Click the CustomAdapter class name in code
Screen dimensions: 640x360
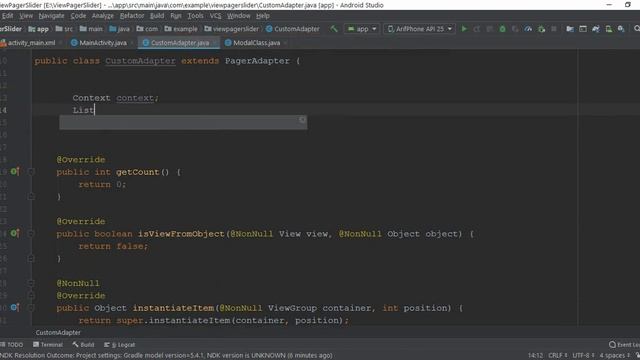[140, 61]
